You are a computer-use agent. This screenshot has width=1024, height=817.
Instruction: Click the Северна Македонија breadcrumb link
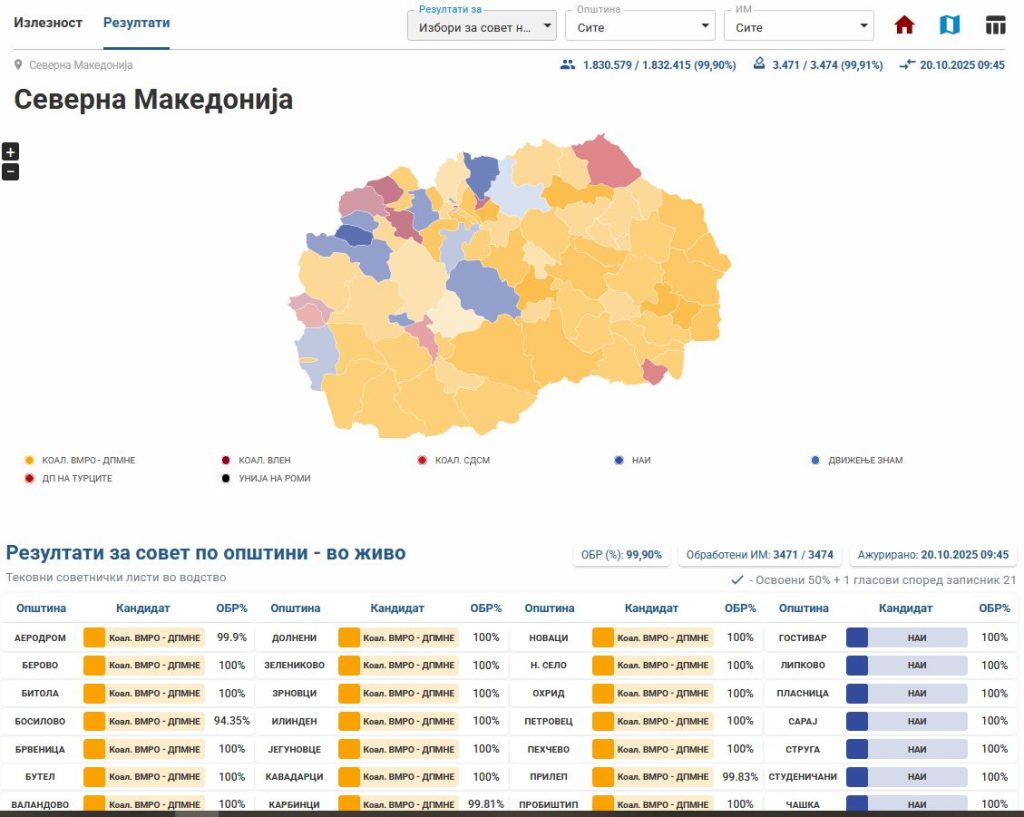point(80,65)
